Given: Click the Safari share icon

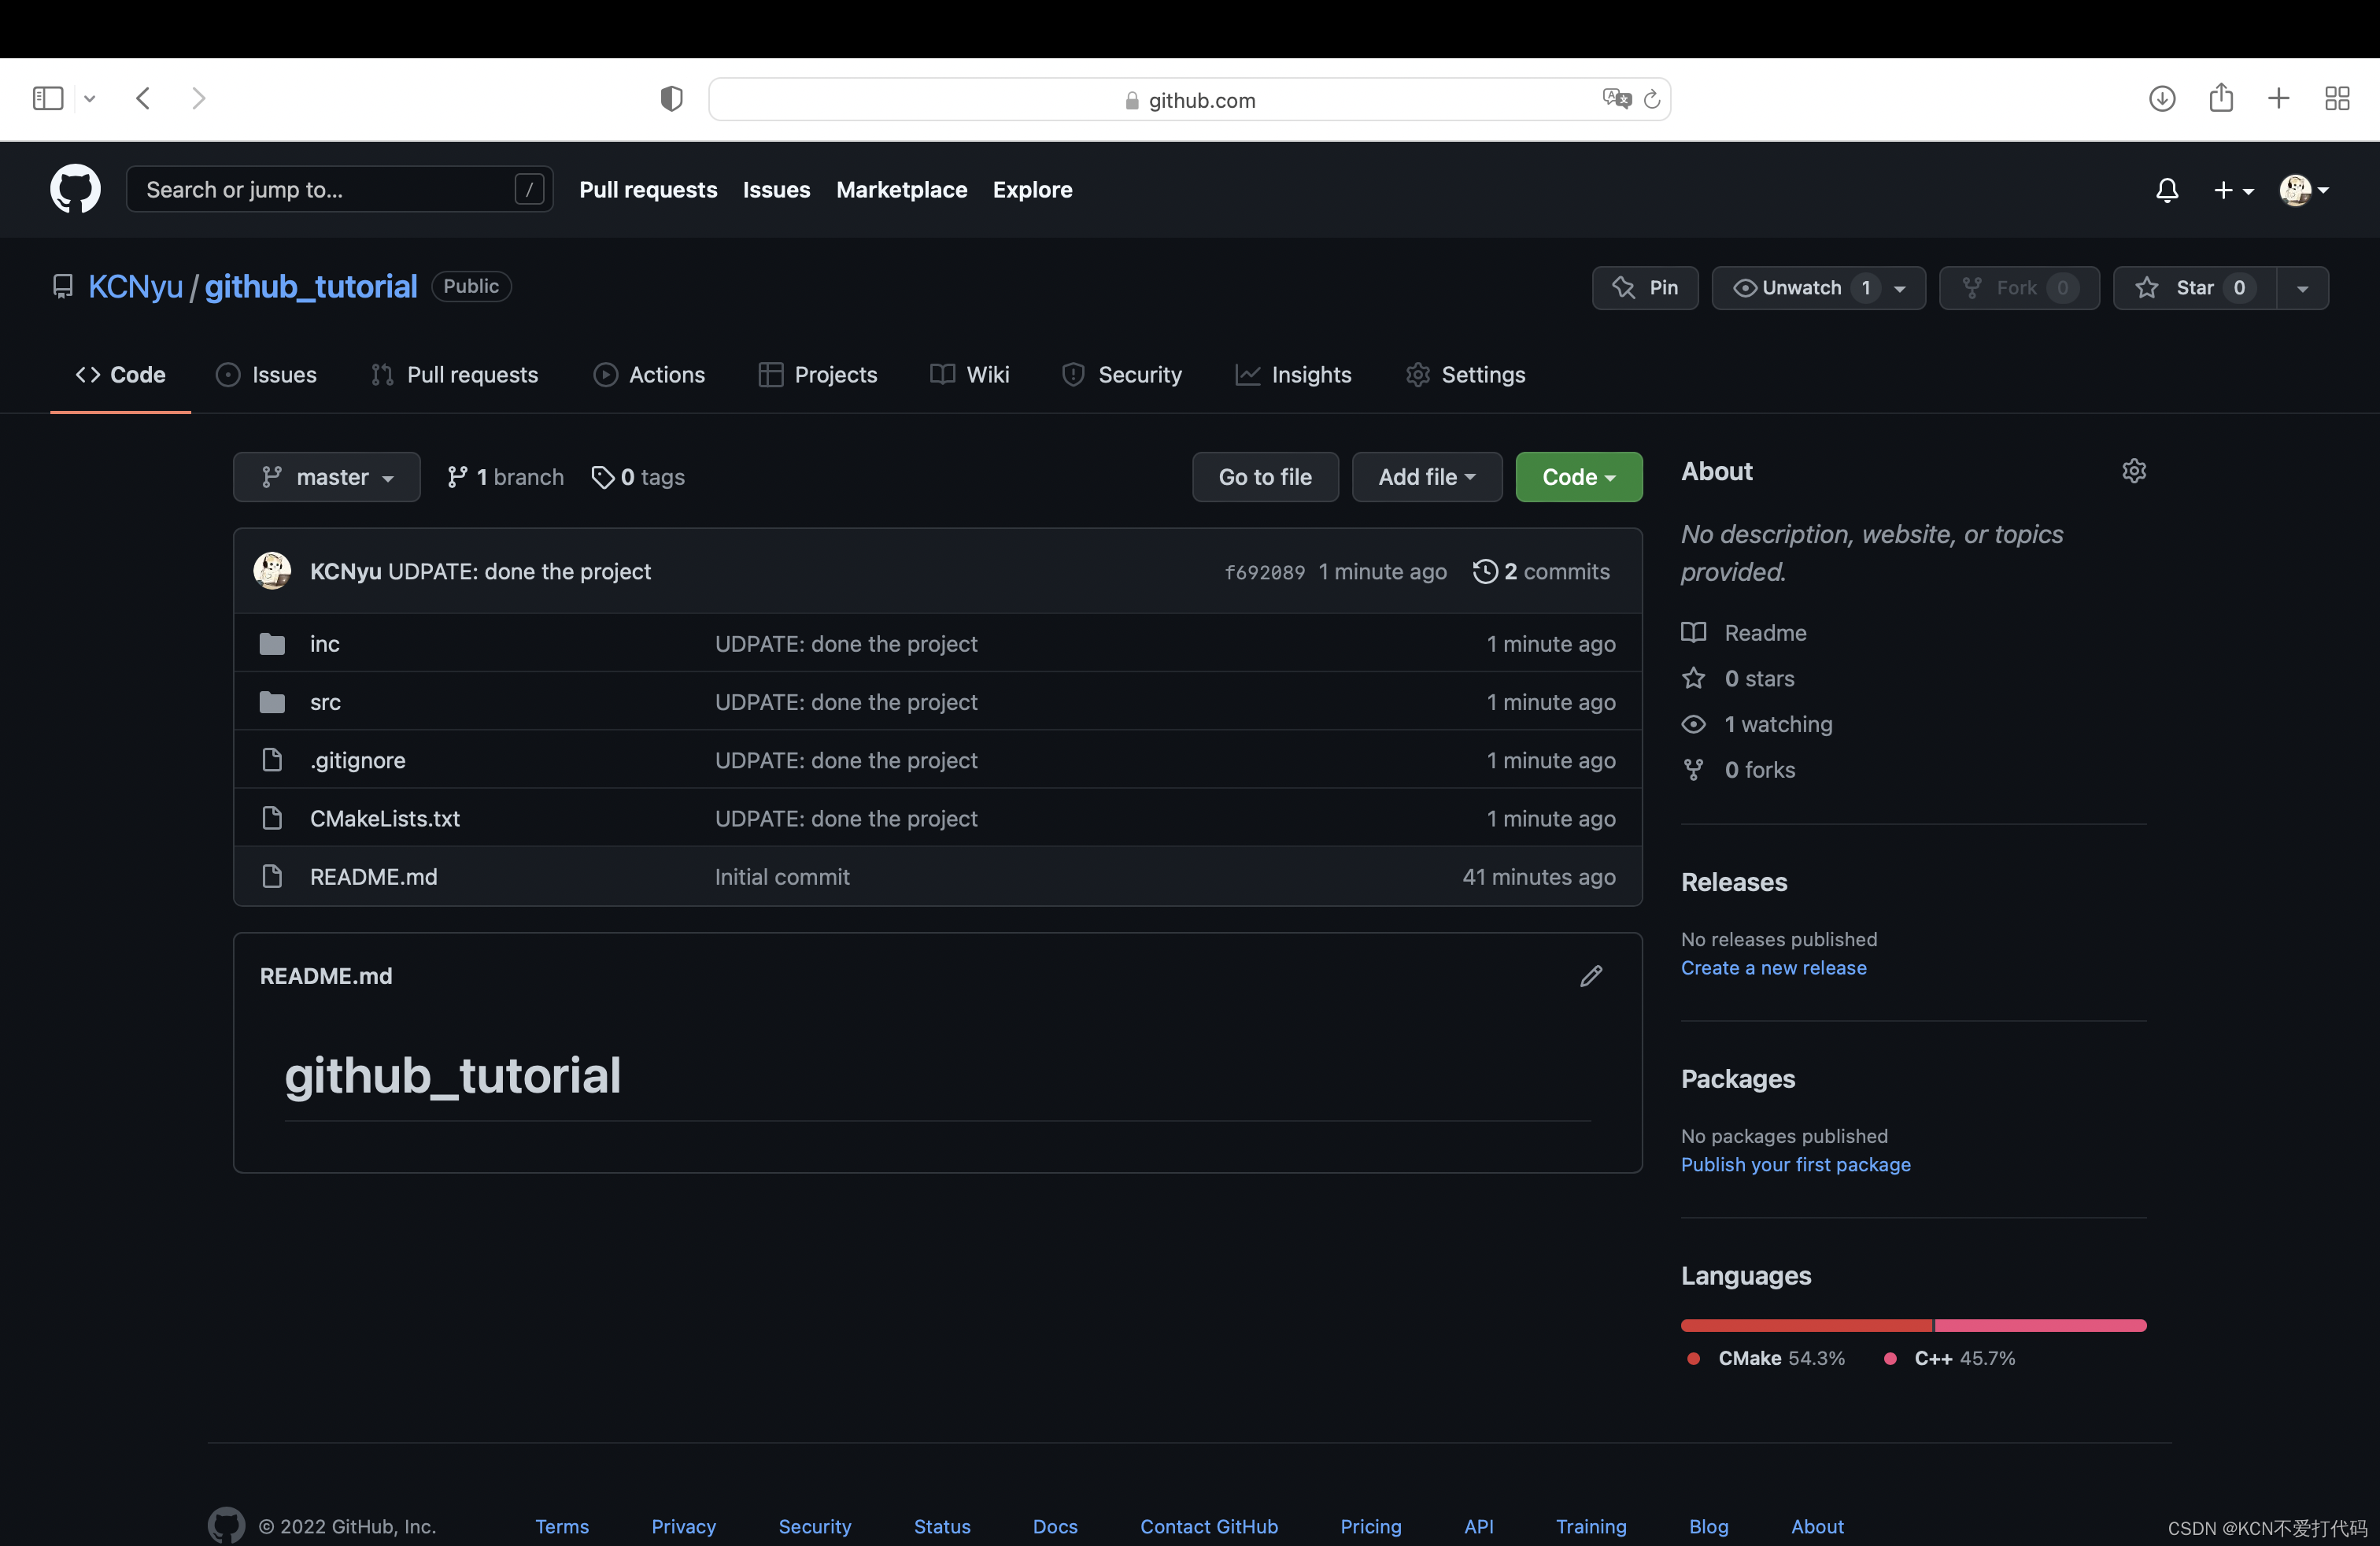Looking at the screenshot, I should 2221,97.
